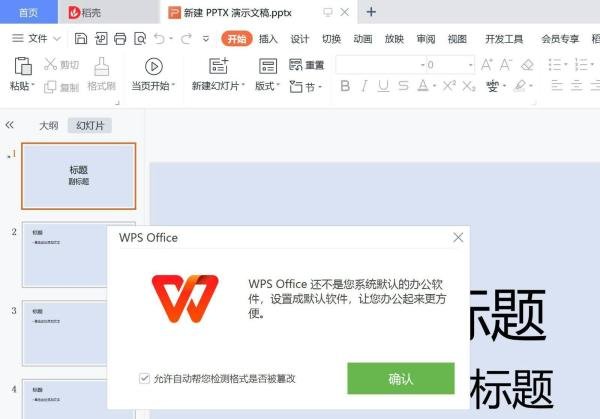Screen dimensions: 600x419
Task: Open the File (文件) menu dropdown arrow
Action: click(x=57, y=39)
